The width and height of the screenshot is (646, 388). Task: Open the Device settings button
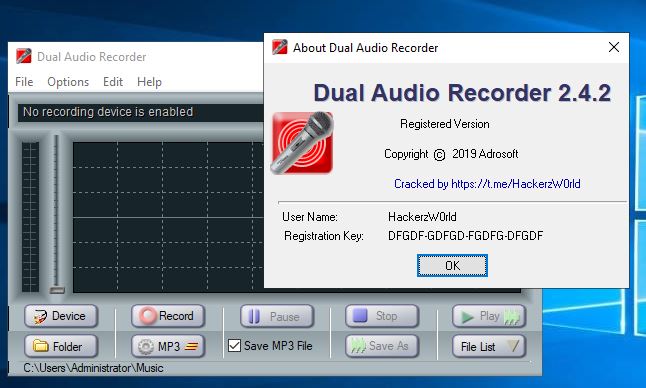(x=61, y=316)
